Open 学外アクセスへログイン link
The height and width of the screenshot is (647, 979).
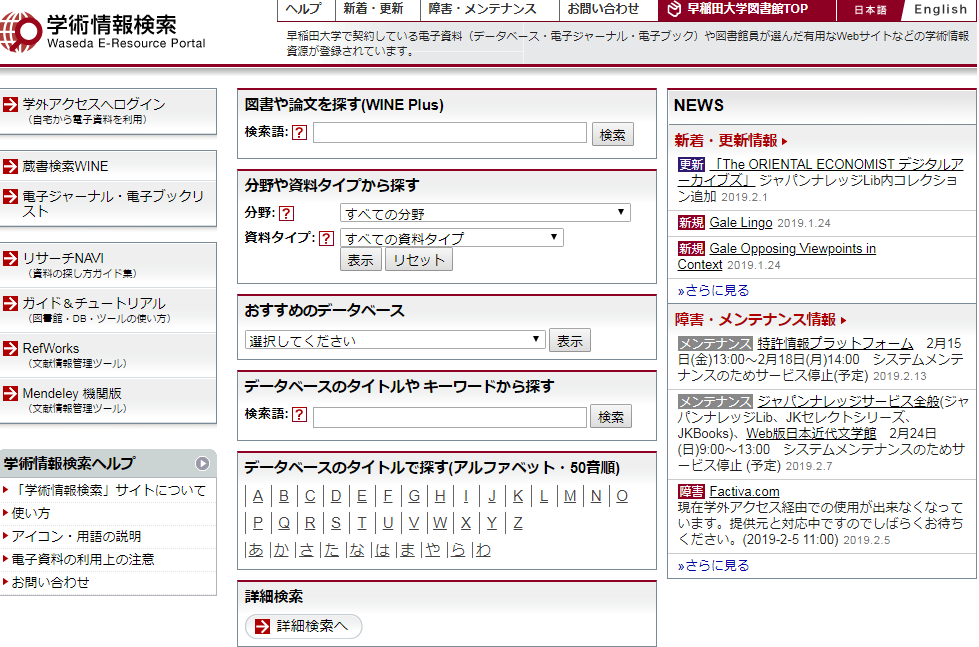pos(94,104)
